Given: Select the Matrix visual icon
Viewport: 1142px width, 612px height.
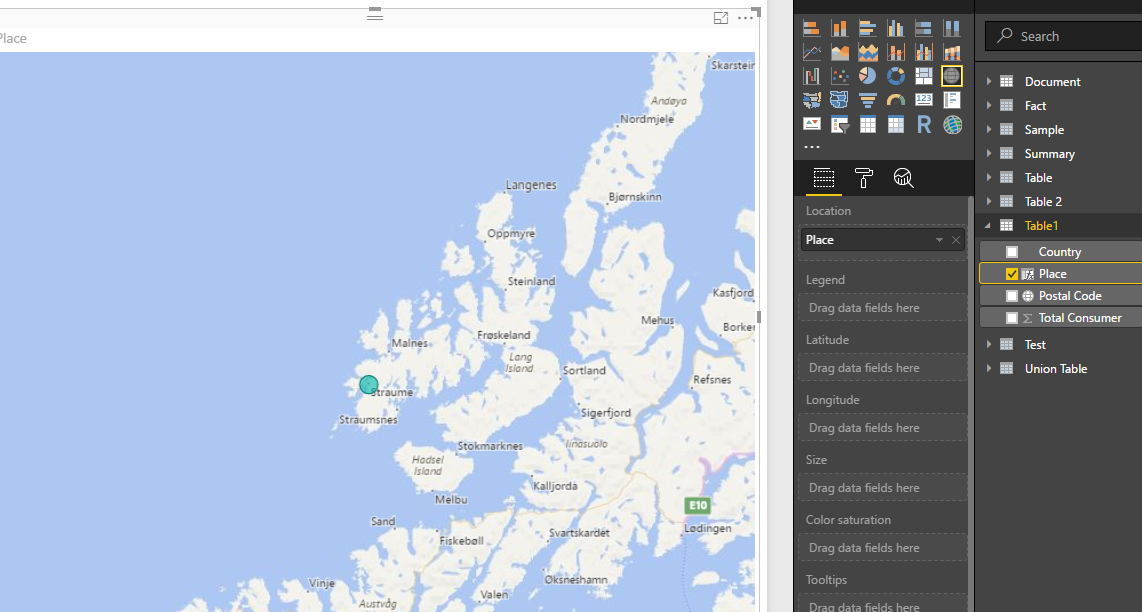Looking at the screenshot, I should (895, 125).
